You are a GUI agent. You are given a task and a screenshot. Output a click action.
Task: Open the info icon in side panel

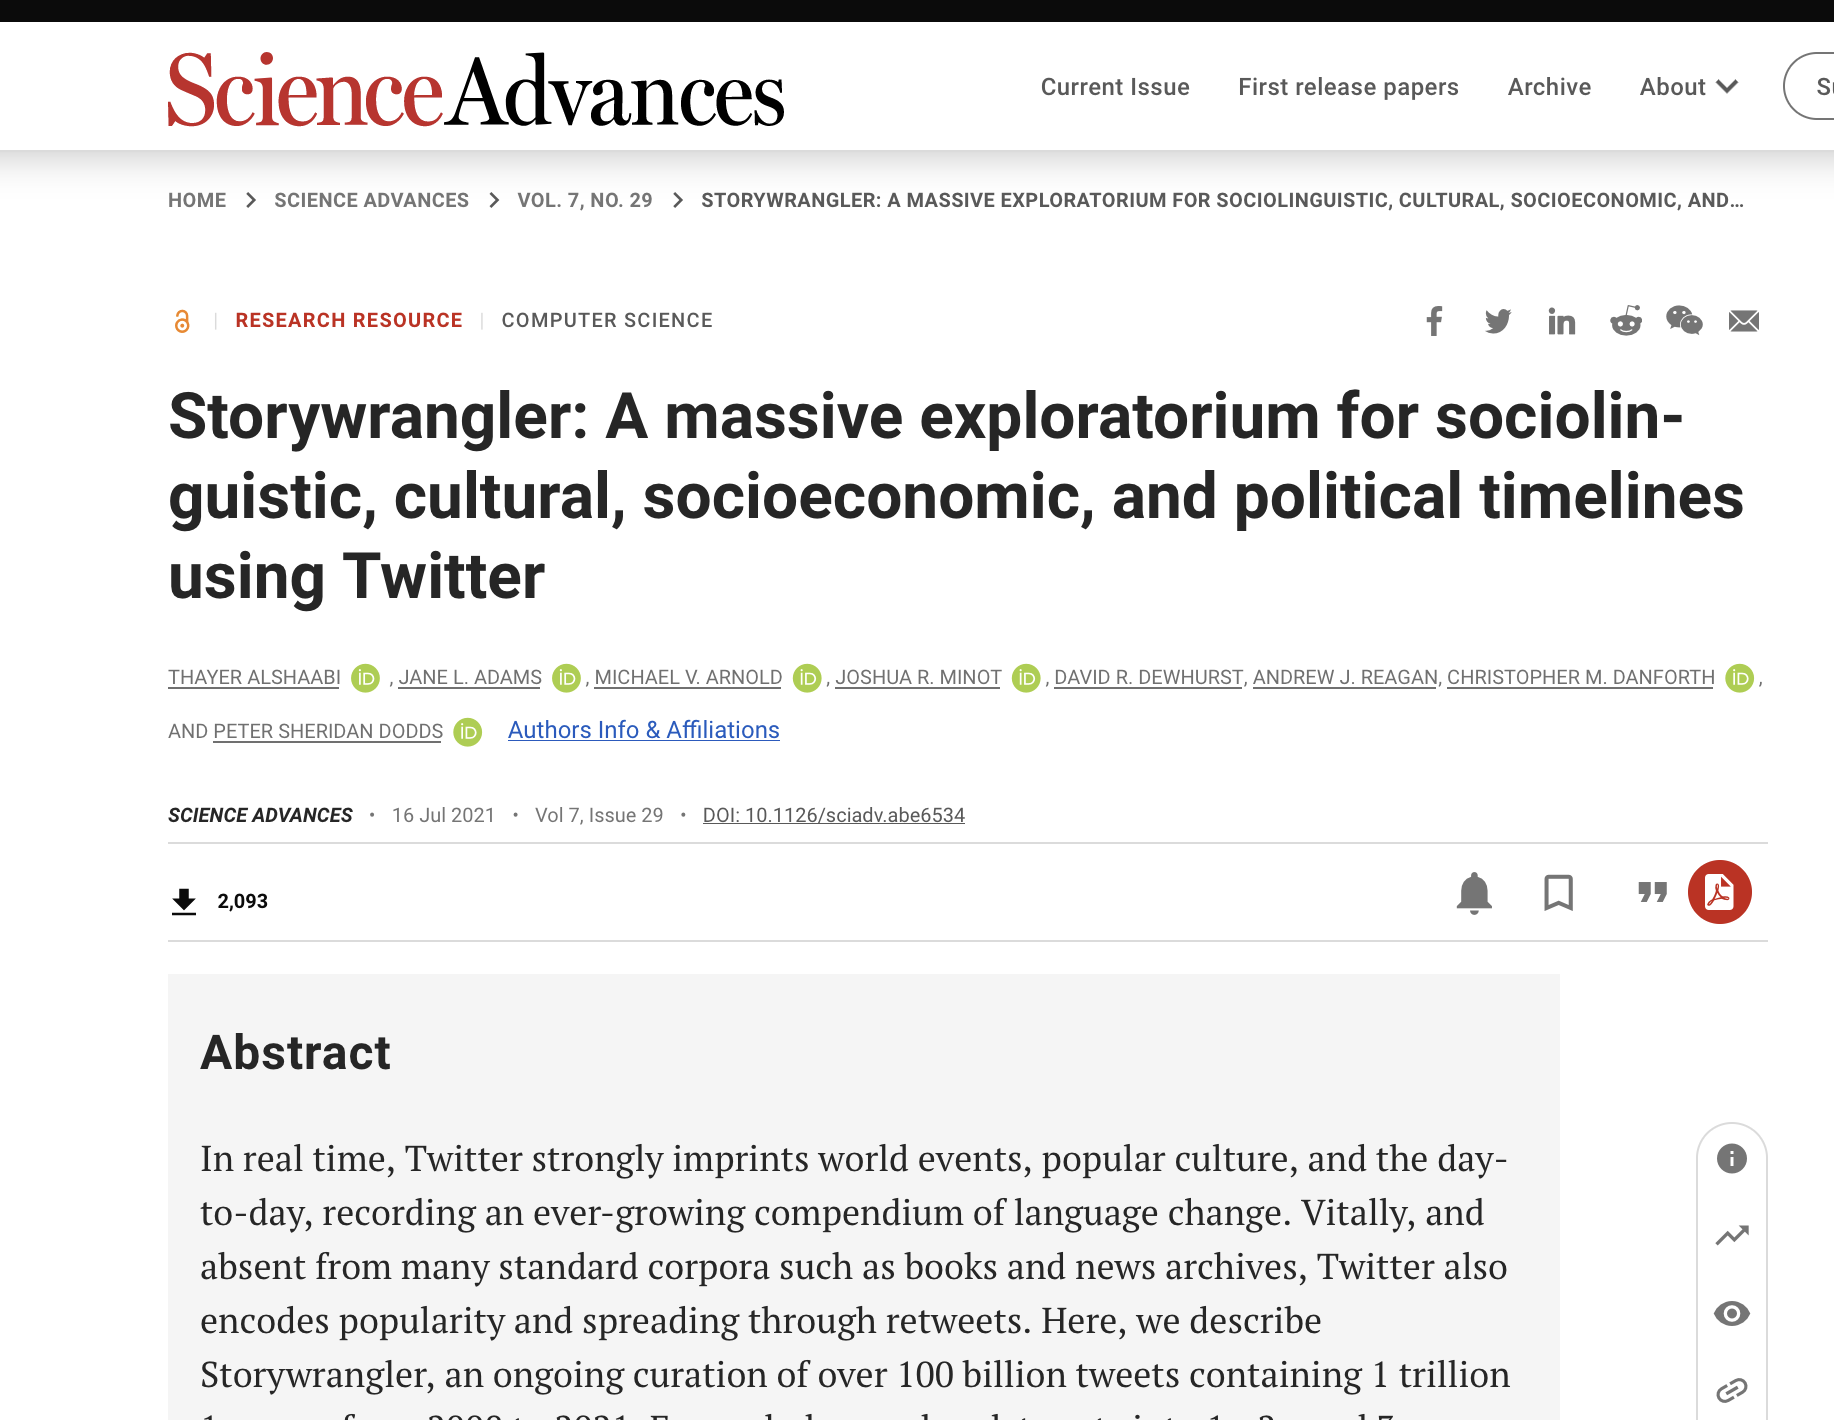click(1731, 1159)
